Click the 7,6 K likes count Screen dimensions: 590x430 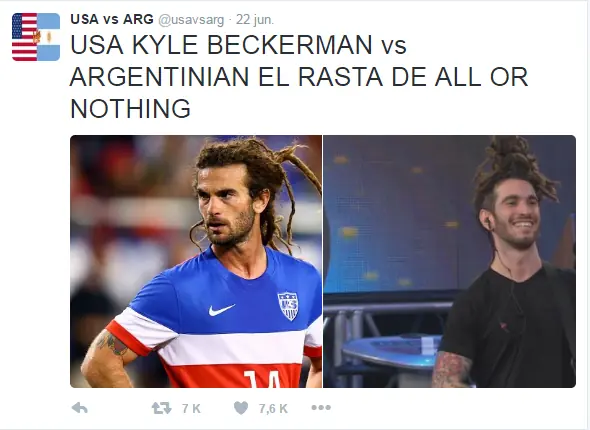point(273,408)
